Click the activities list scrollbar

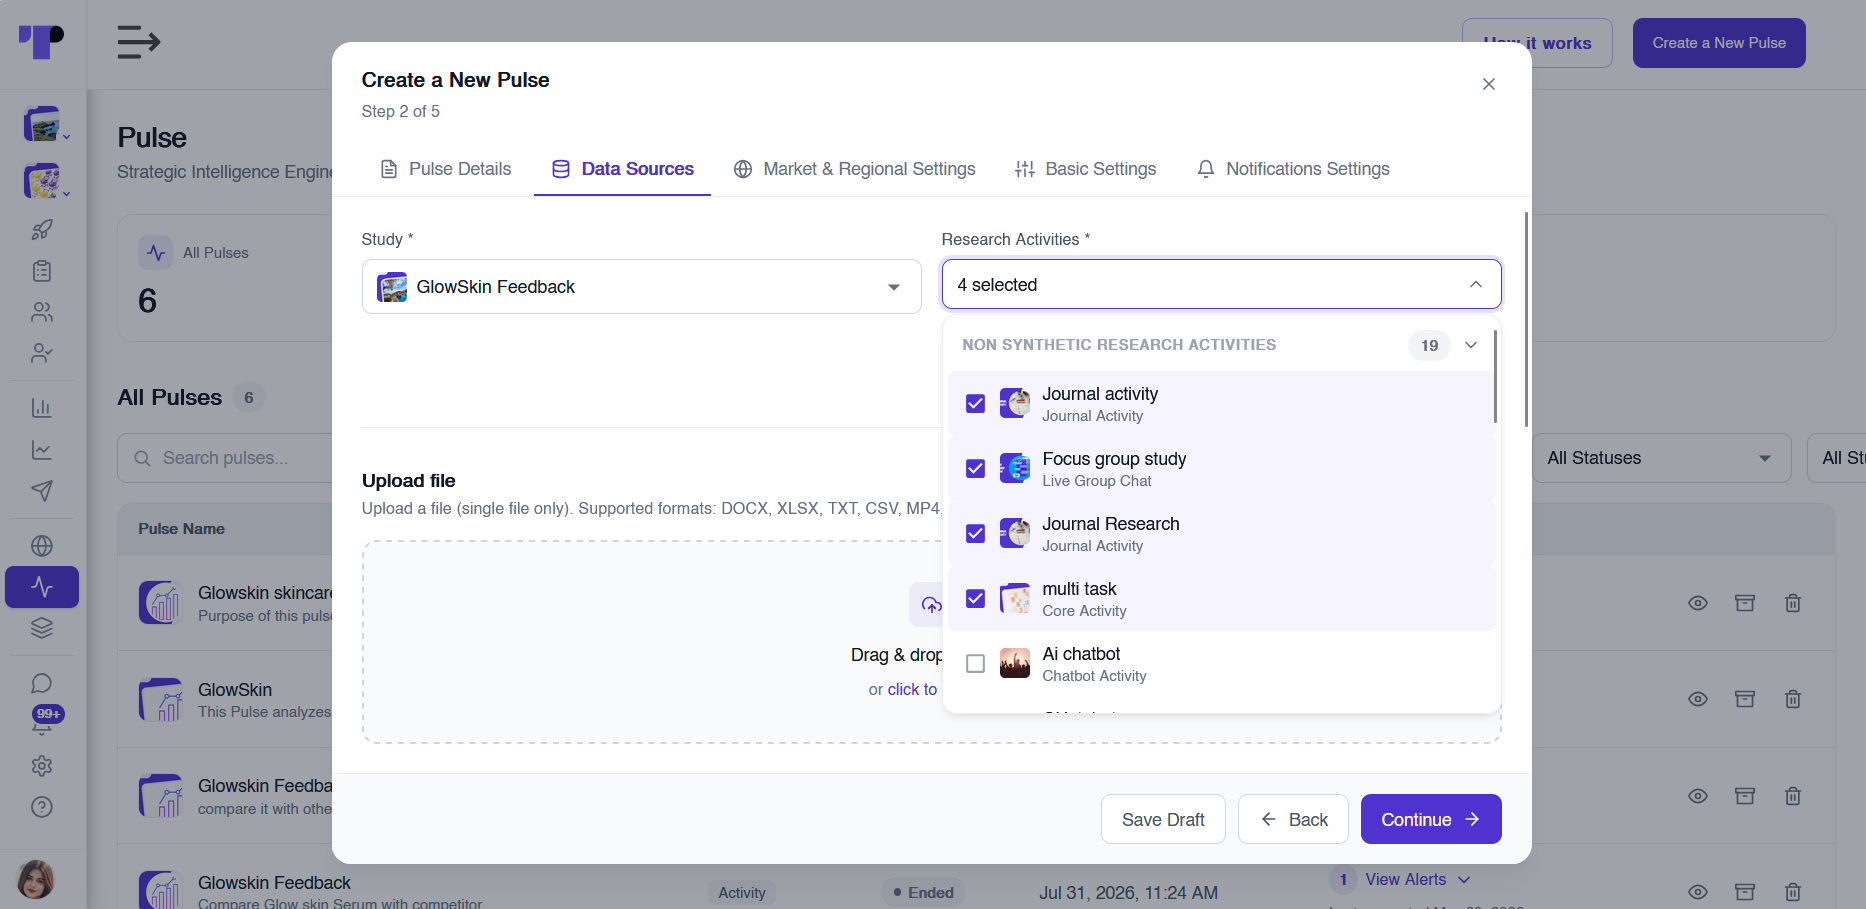tap(1495, 375)
